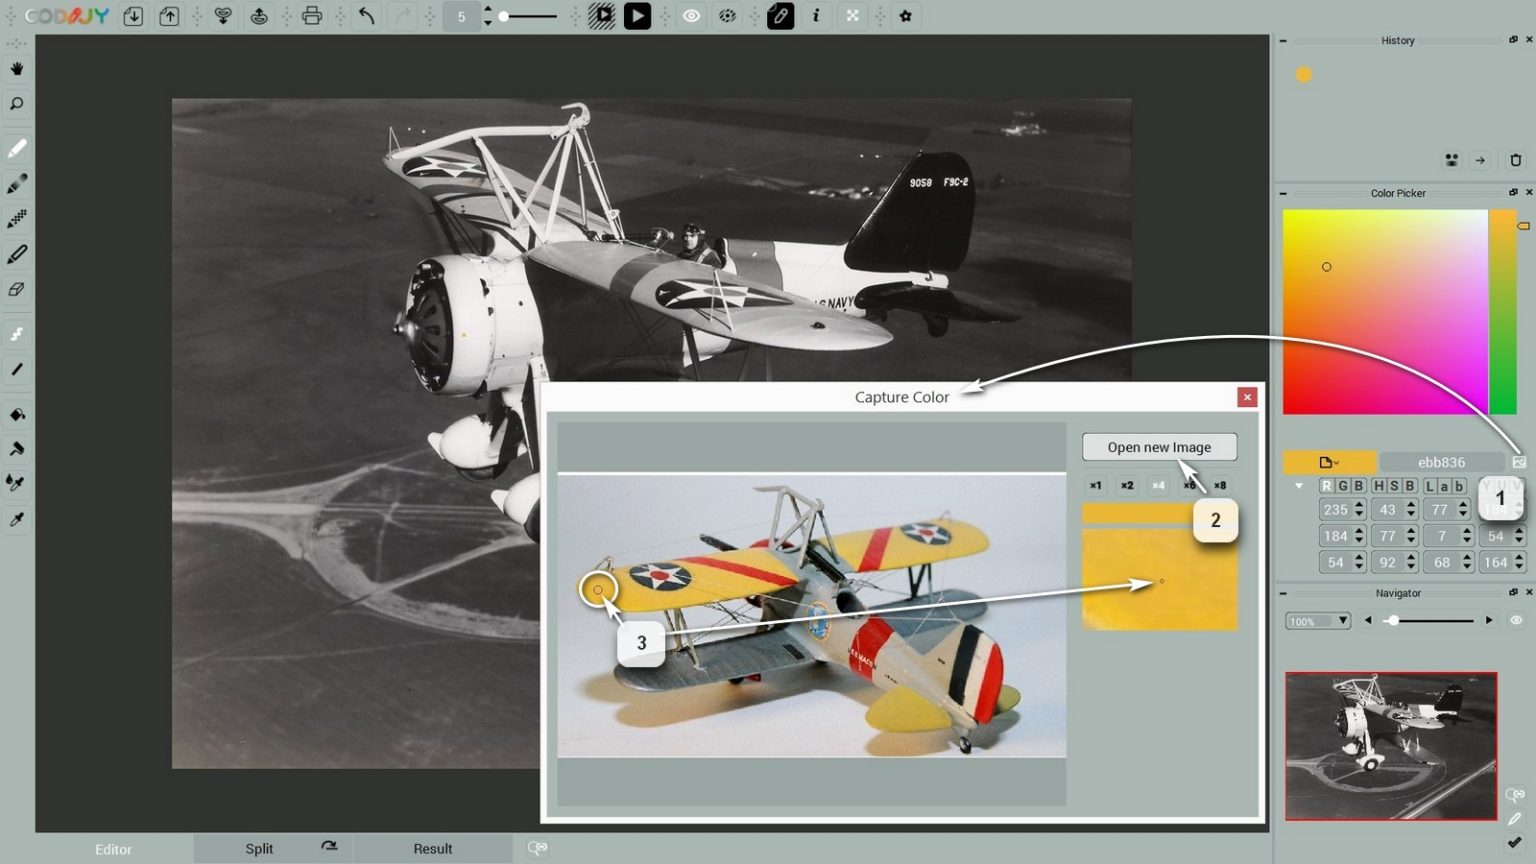The width and height of the screenshot is (1536, 864).
Task: Select the Hand pan tool
Action: [17, 69]
